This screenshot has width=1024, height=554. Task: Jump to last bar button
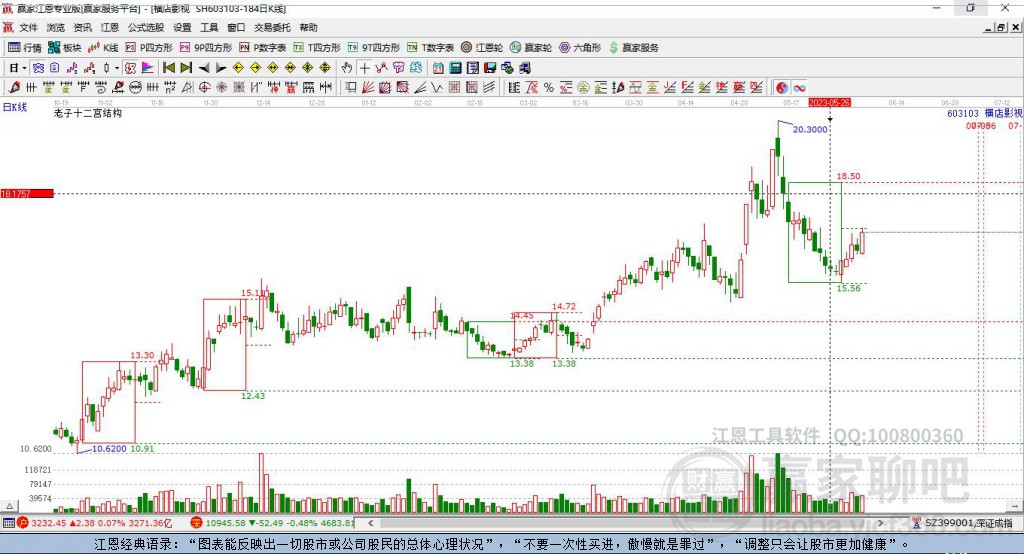(x=186, y=68)
